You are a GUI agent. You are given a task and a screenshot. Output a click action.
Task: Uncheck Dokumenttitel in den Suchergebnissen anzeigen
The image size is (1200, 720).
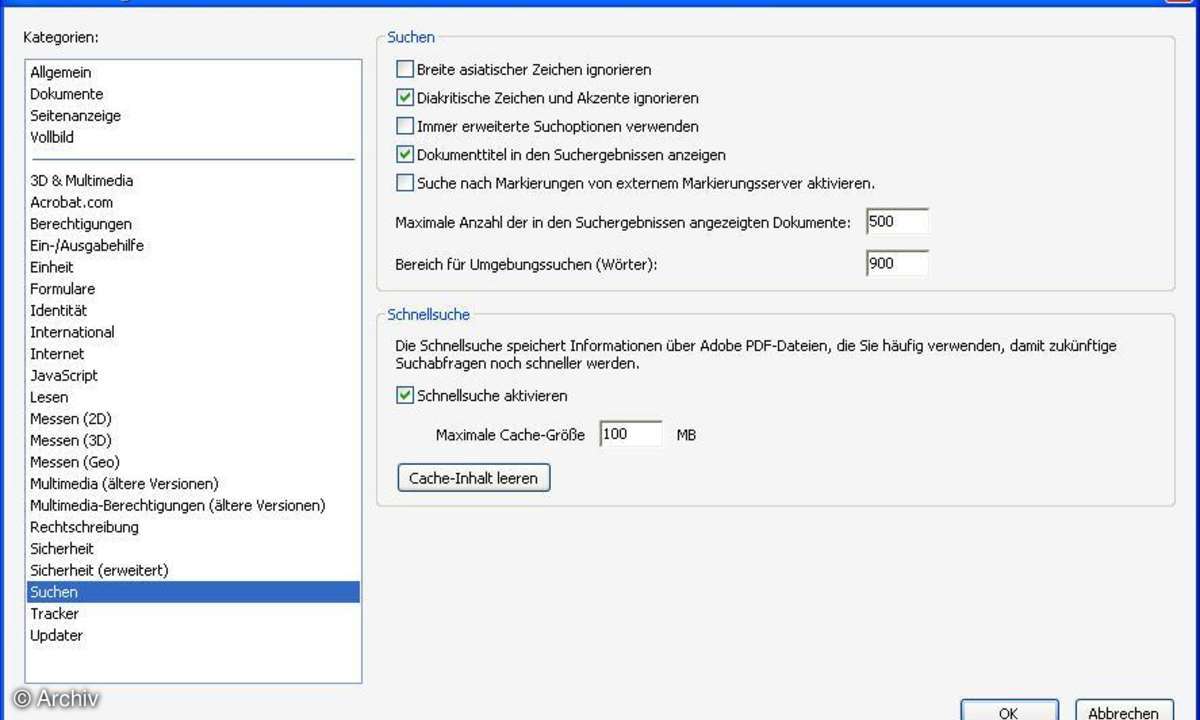(405, 155)
